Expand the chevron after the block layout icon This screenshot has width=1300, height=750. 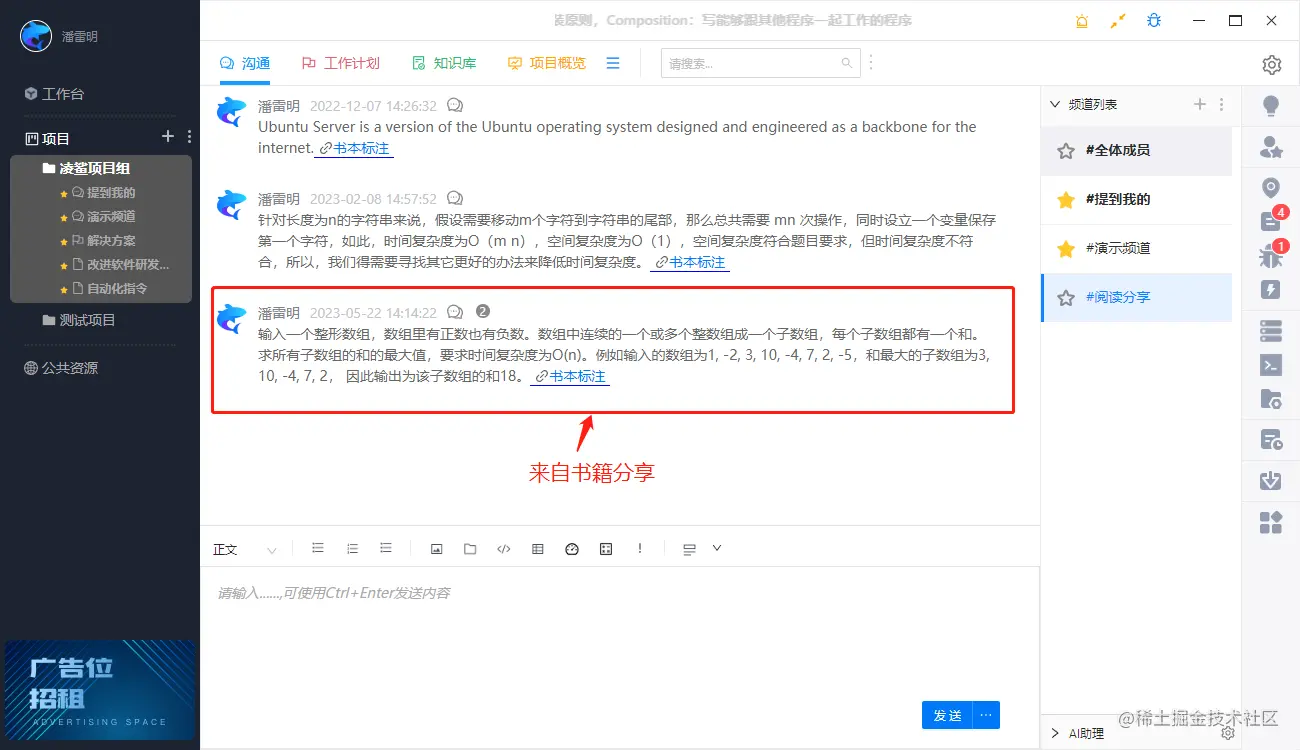pos(716,548)
